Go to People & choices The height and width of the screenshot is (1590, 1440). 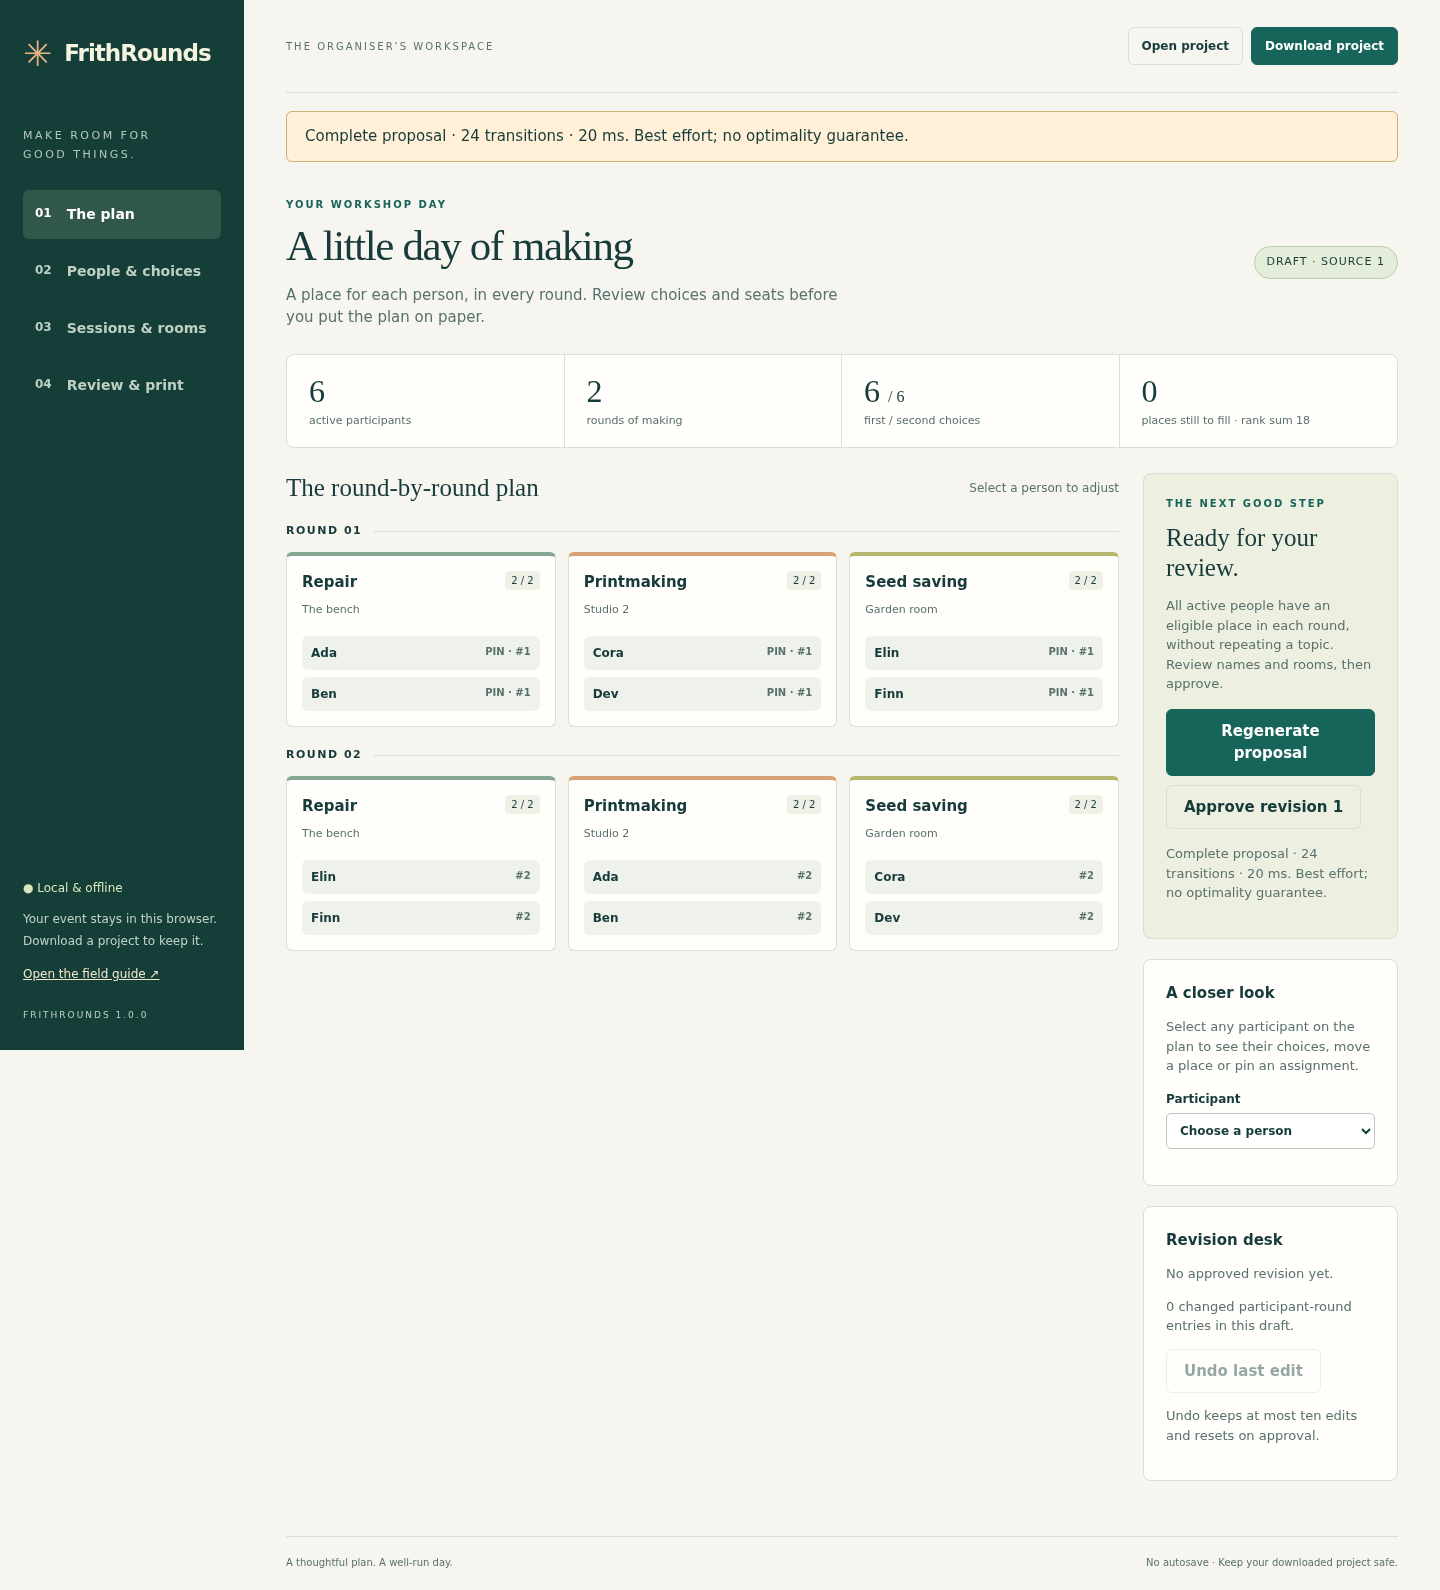122,271
